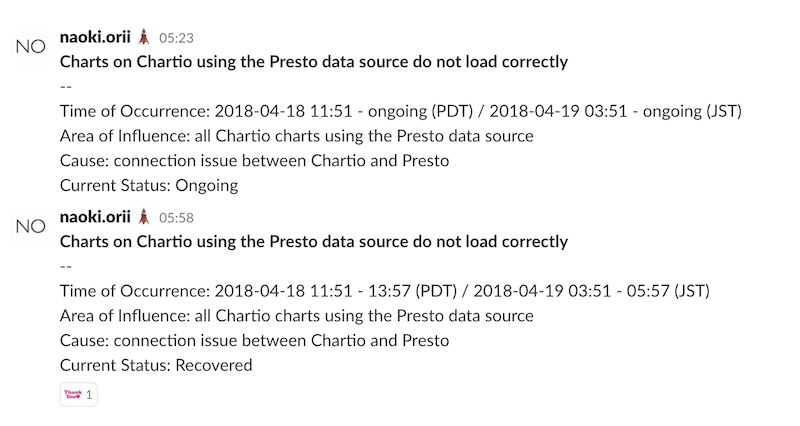
Task: Click the Cause line in the 05:23 message
Action: click(x=255, y=161)
